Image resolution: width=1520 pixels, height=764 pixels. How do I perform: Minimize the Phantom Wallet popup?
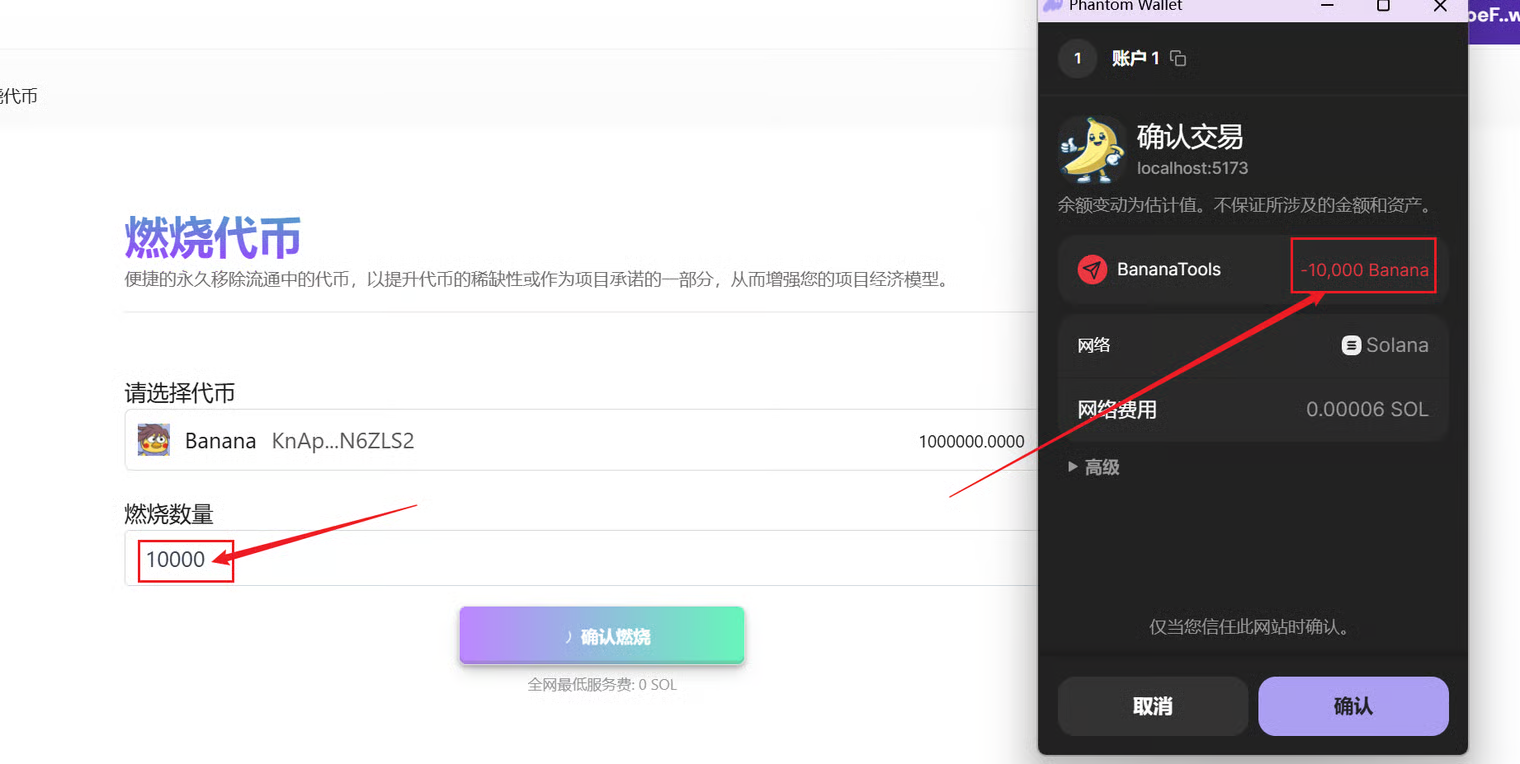pyautogui.click(x=1327, y=6)
